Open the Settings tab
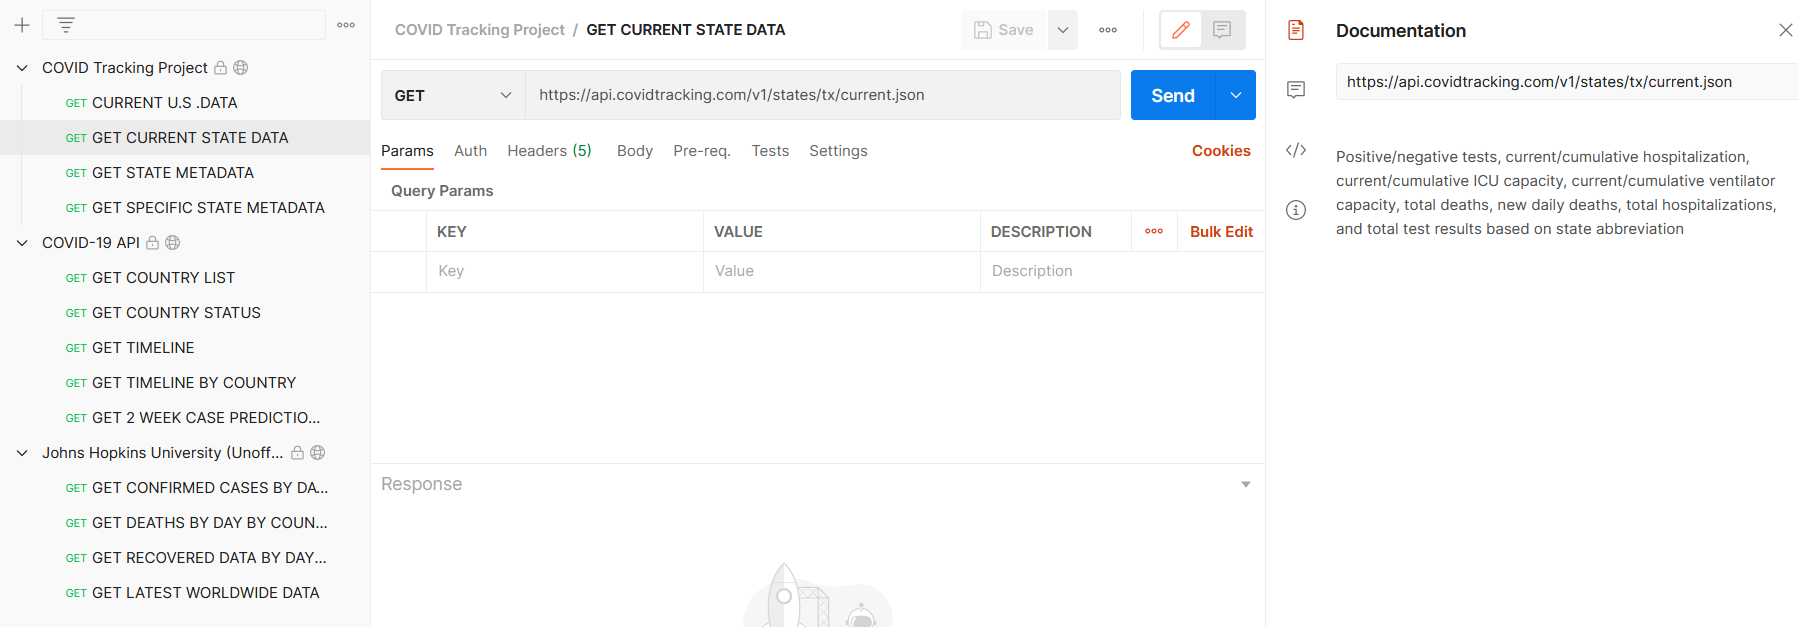Image resolution: width=1798 pixels, height=627 pixels. 838,151
